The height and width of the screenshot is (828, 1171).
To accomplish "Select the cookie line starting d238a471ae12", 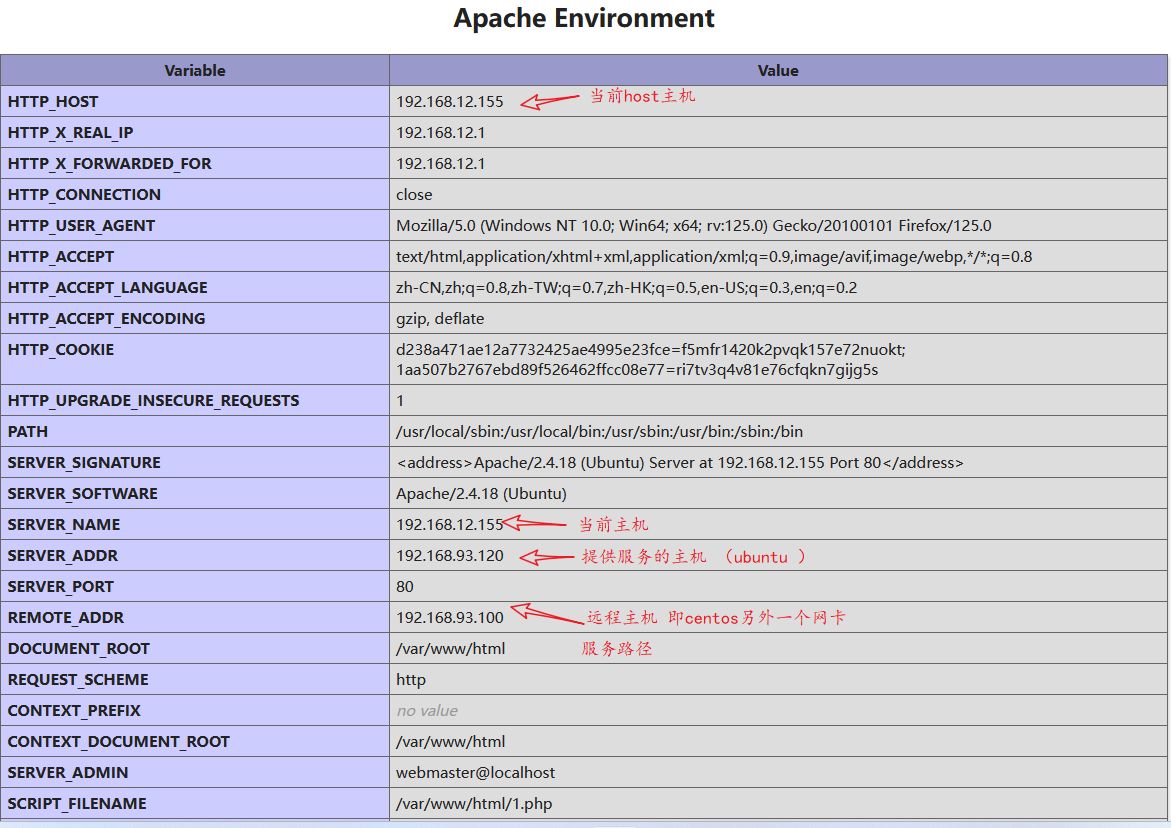I will 650,349.
